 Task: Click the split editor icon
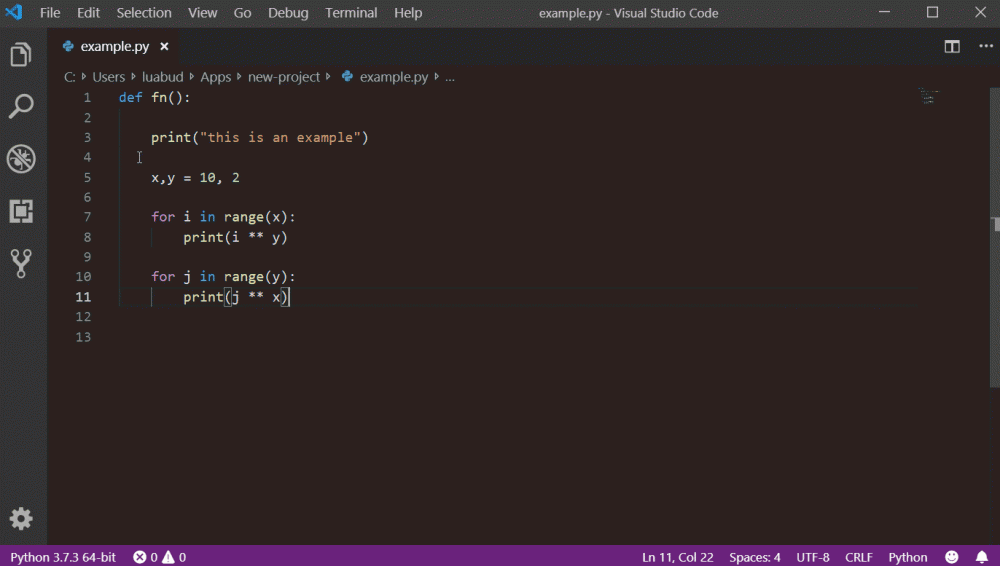[x=952, y=47]
